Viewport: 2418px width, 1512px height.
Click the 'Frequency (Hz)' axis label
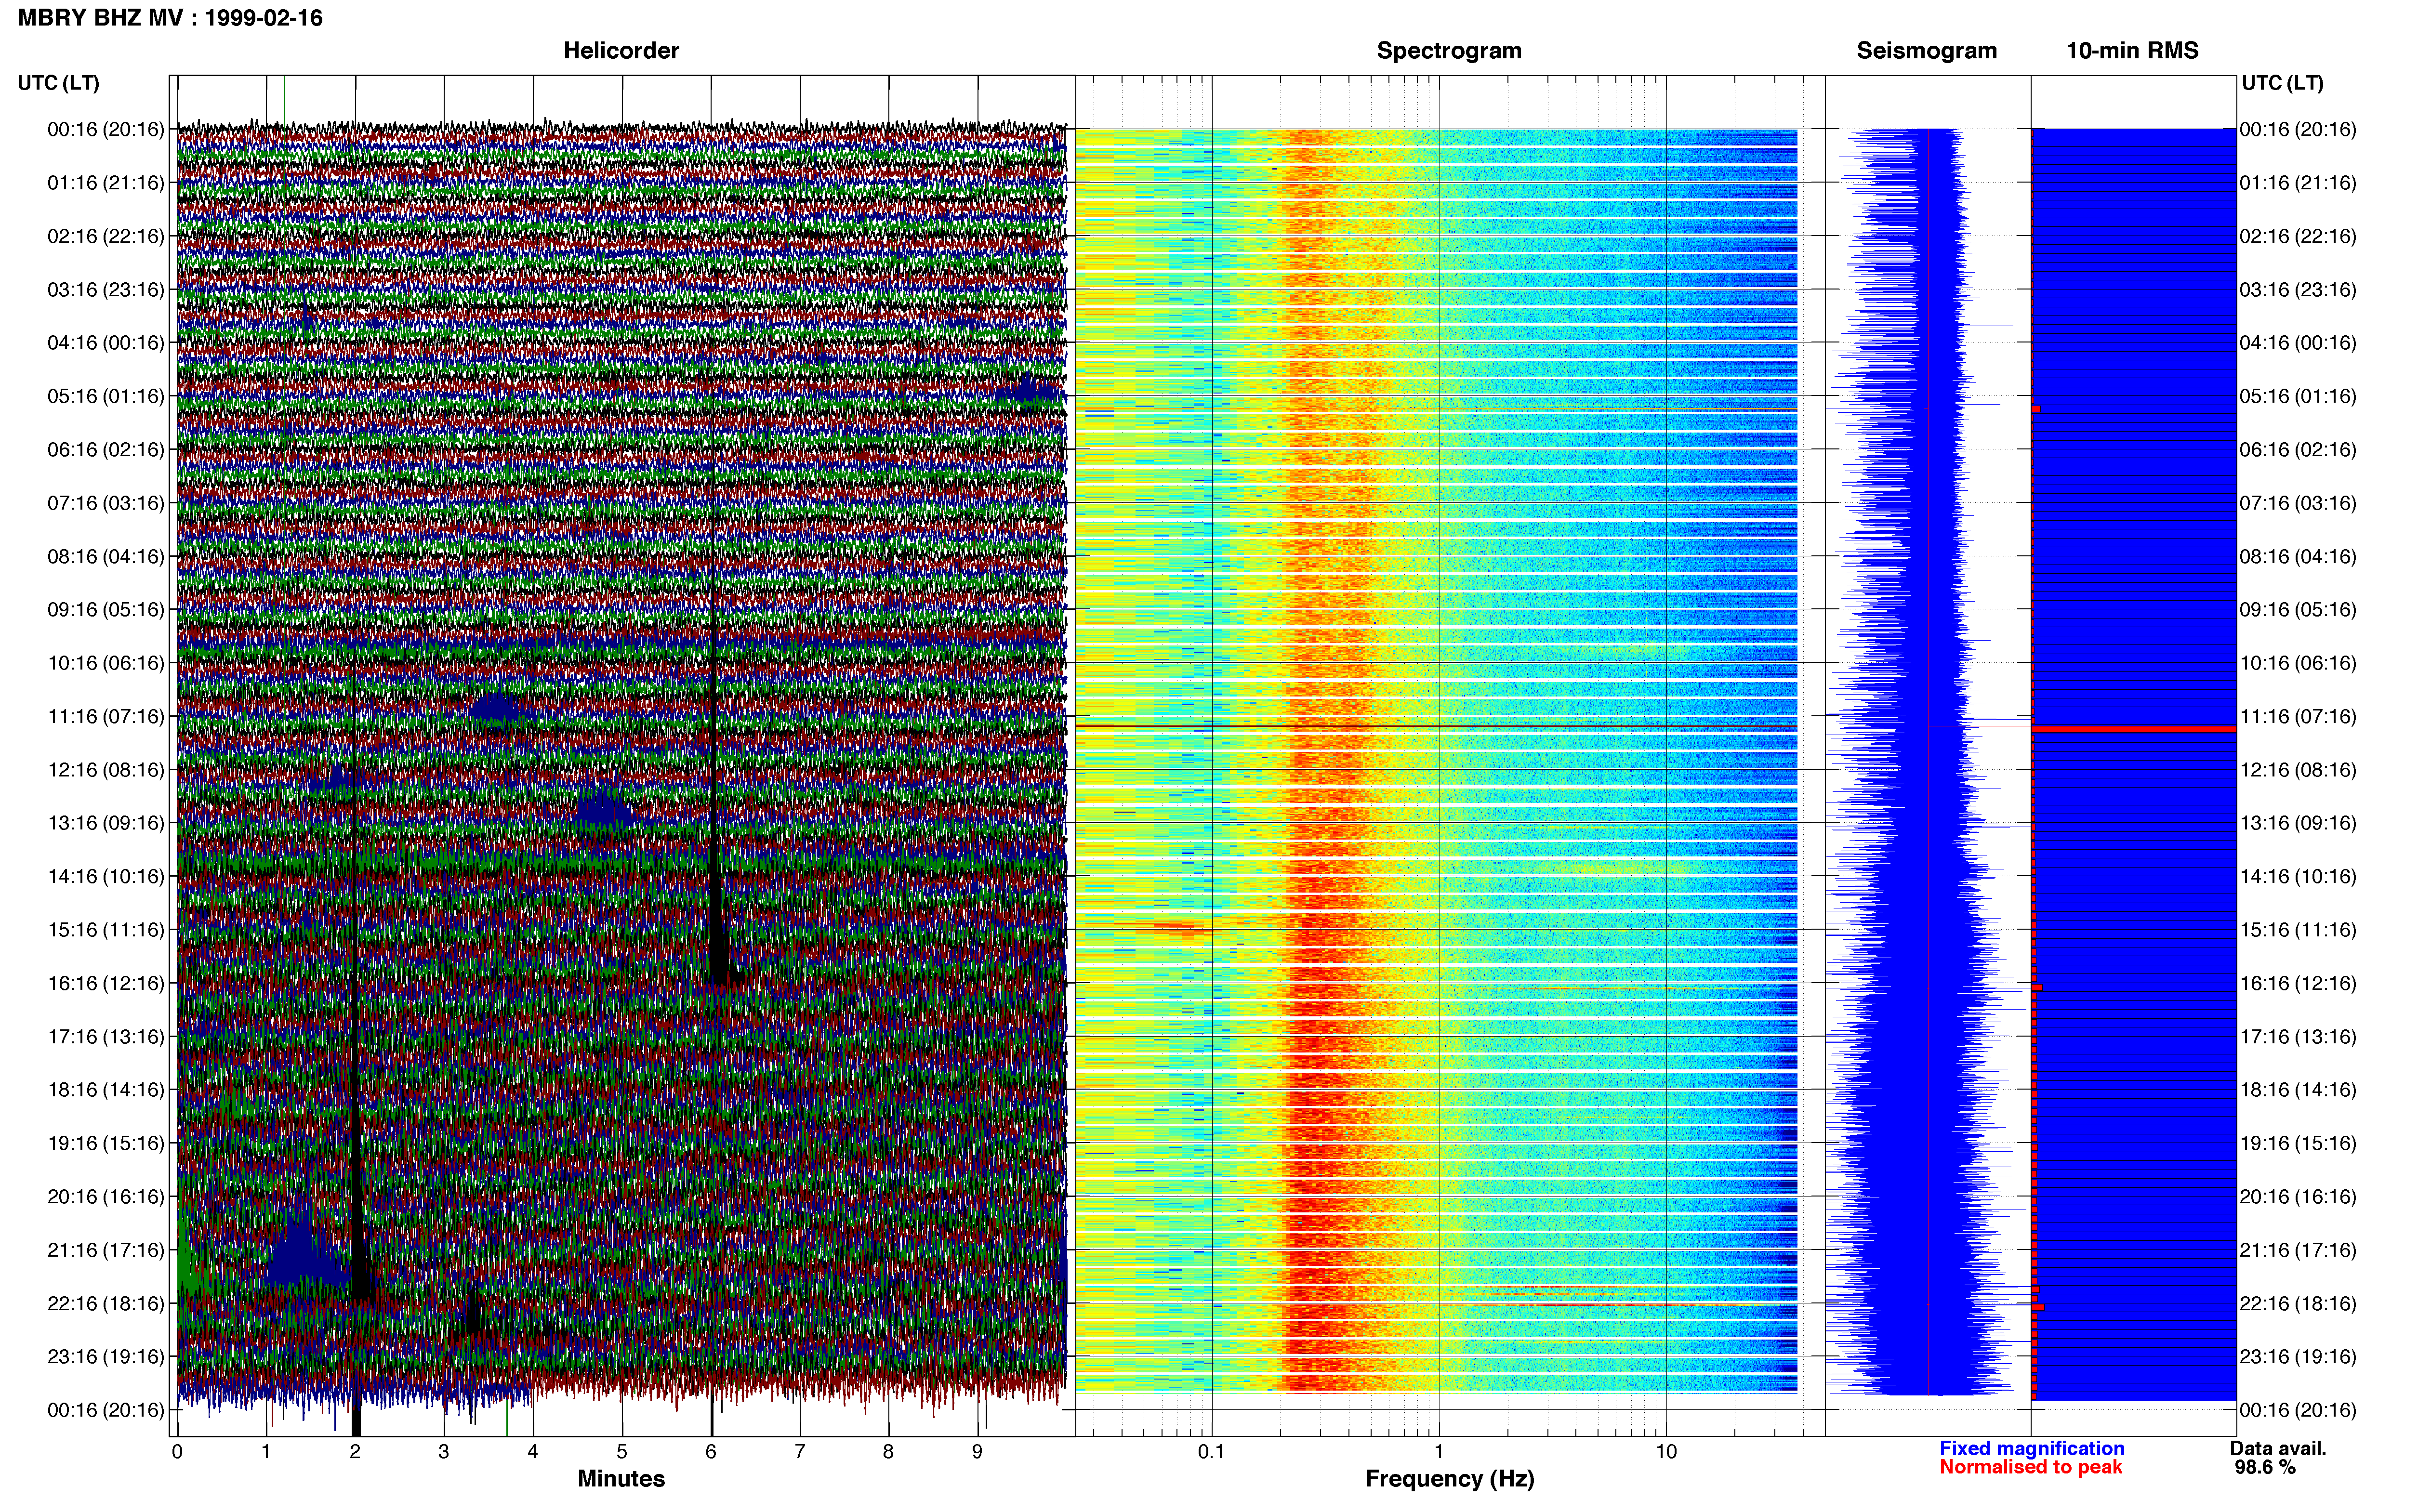coord(1449,1479)
